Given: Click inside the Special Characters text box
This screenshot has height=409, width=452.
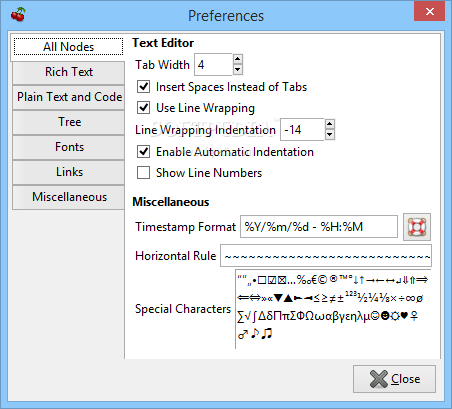Looking at the screenshot, I should (333, 309).
